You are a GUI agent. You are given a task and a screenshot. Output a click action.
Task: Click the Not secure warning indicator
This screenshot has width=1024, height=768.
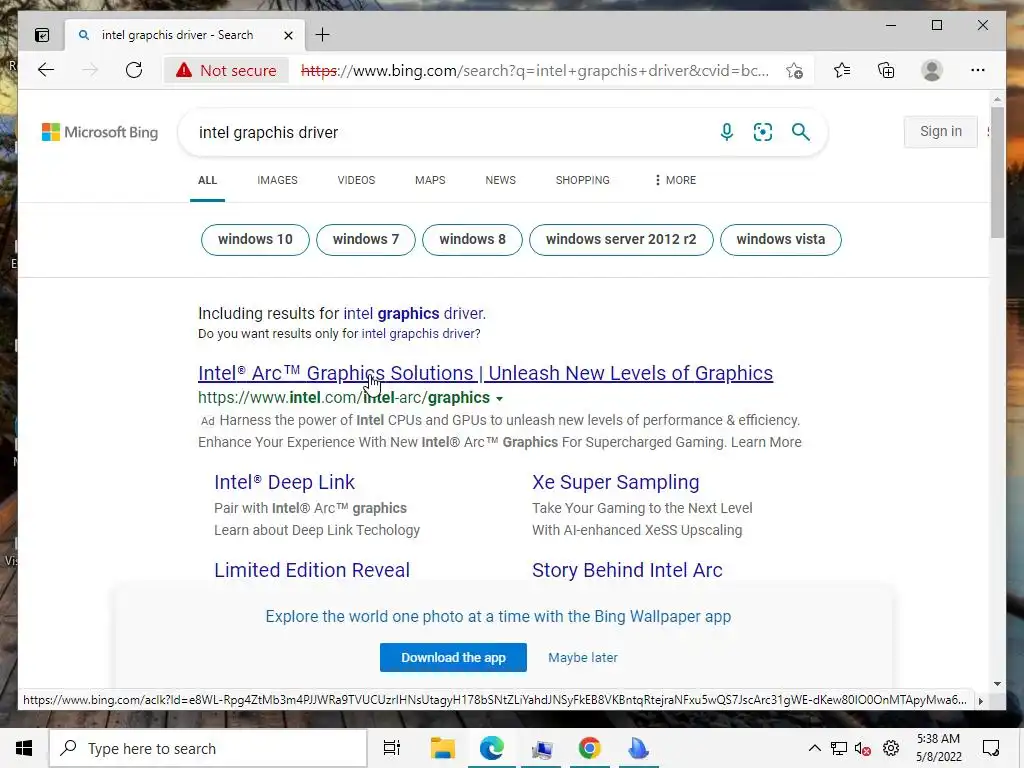click(x=227, y=71)
